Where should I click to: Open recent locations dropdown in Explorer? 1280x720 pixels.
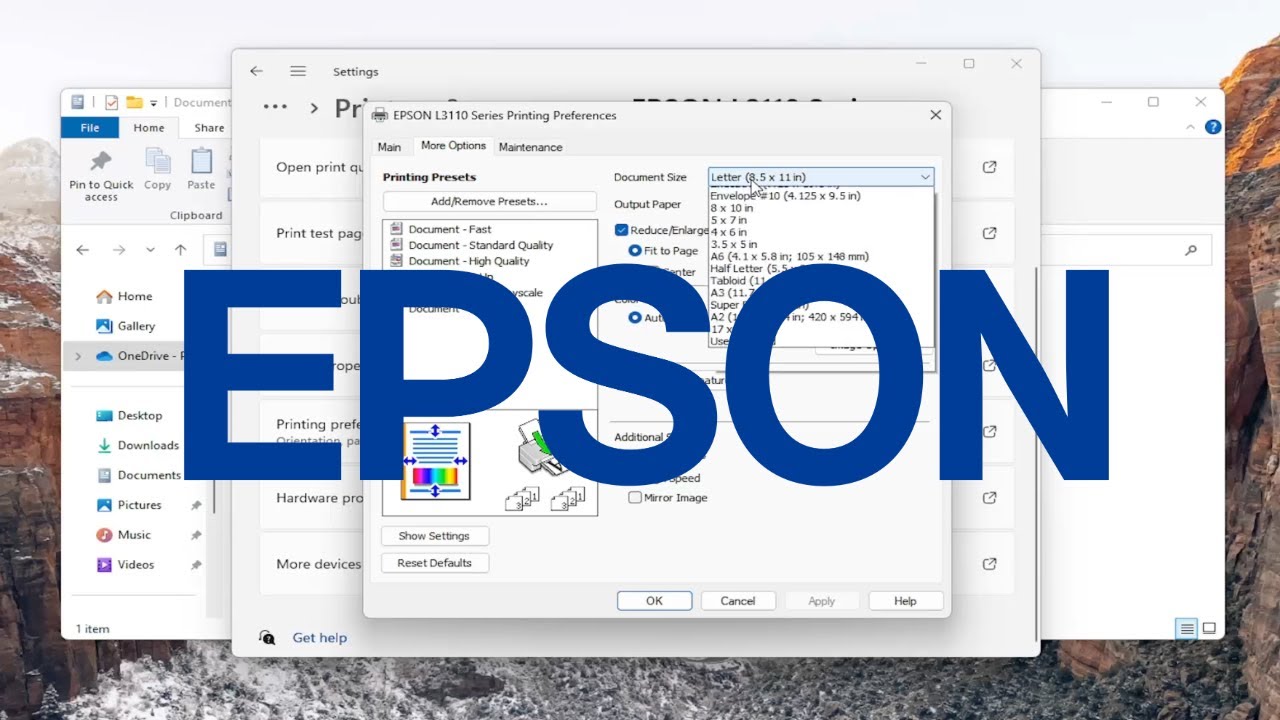(x=150, y=250)
